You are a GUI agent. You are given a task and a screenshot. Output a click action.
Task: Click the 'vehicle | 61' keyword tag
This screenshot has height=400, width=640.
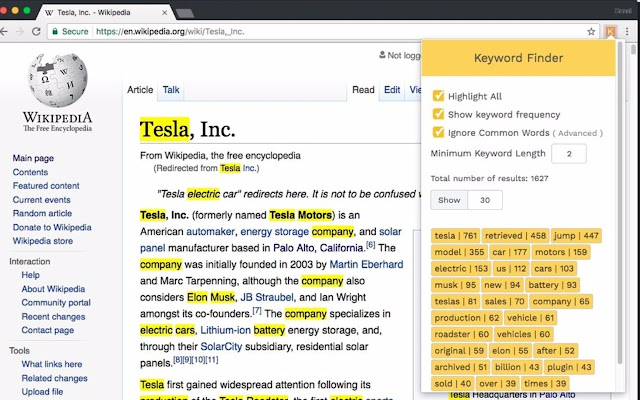(530, 318)
